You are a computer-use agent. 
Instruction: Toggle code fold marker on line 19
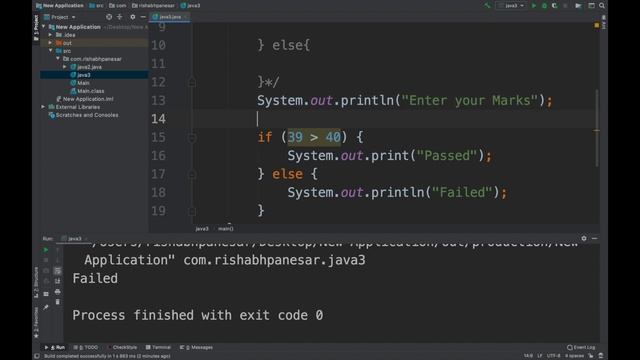[192, 211]
